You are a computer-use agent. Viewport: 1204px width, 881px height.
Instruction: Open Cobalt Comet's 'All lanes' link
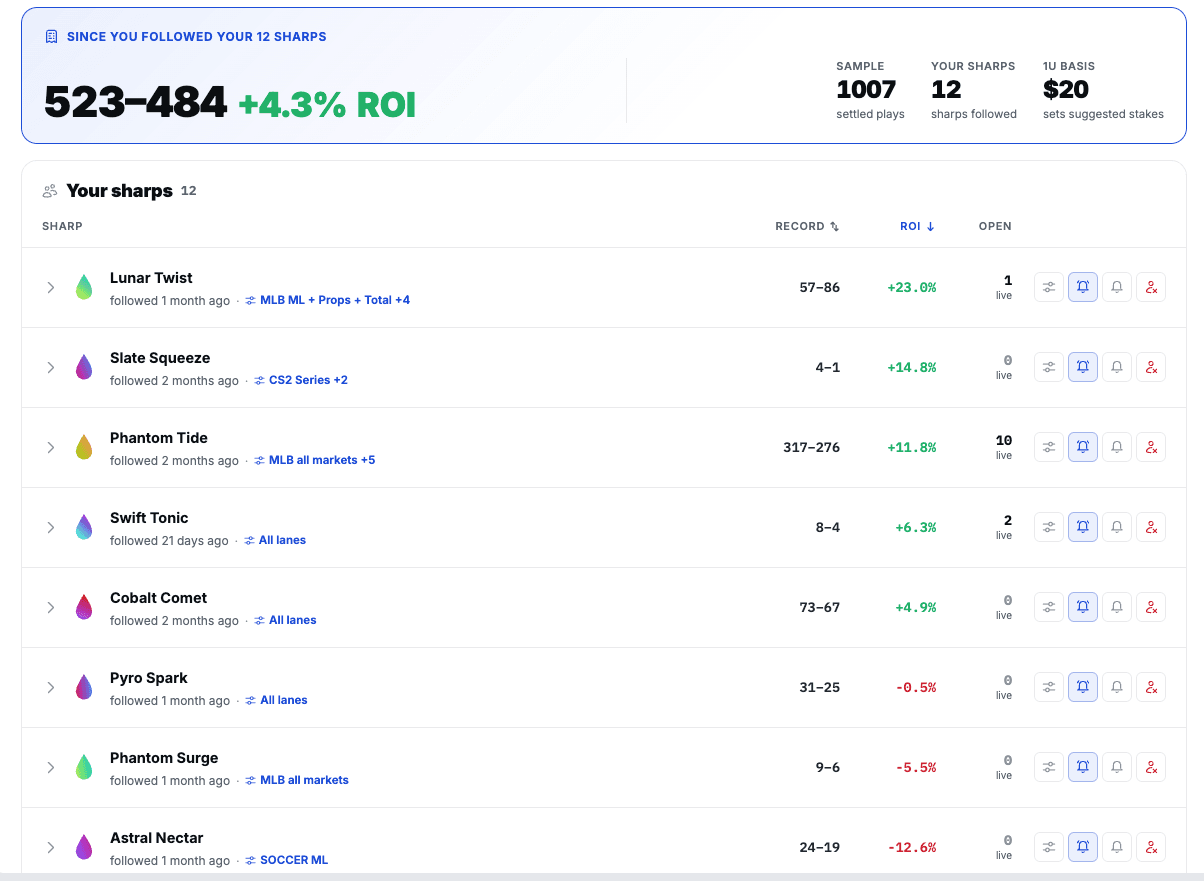pyautogui.click(x=285, y=620)
